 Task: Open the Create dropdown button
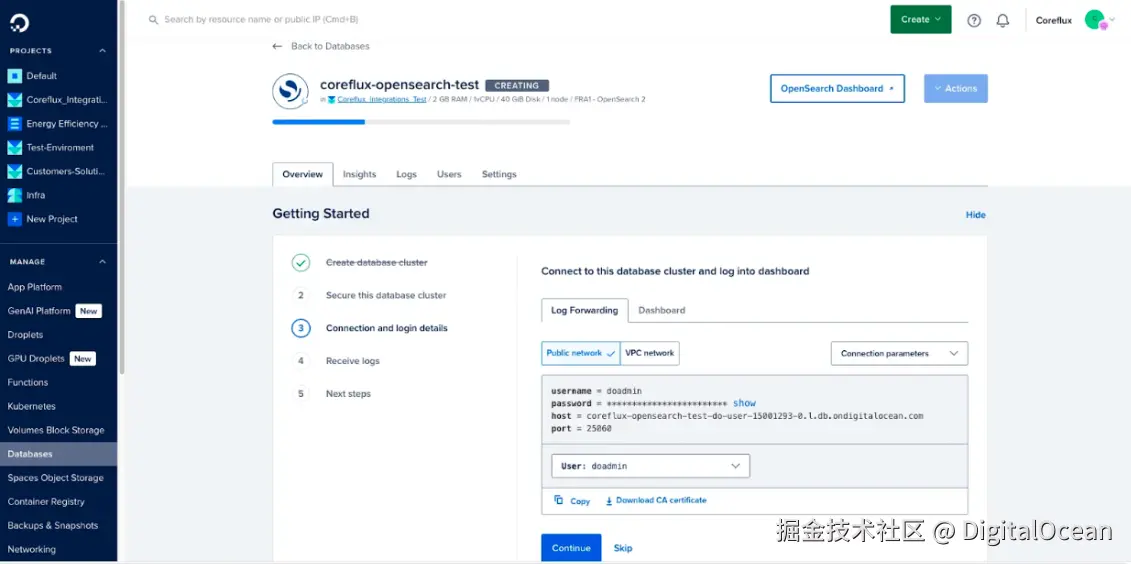click(x=921, y=19)
